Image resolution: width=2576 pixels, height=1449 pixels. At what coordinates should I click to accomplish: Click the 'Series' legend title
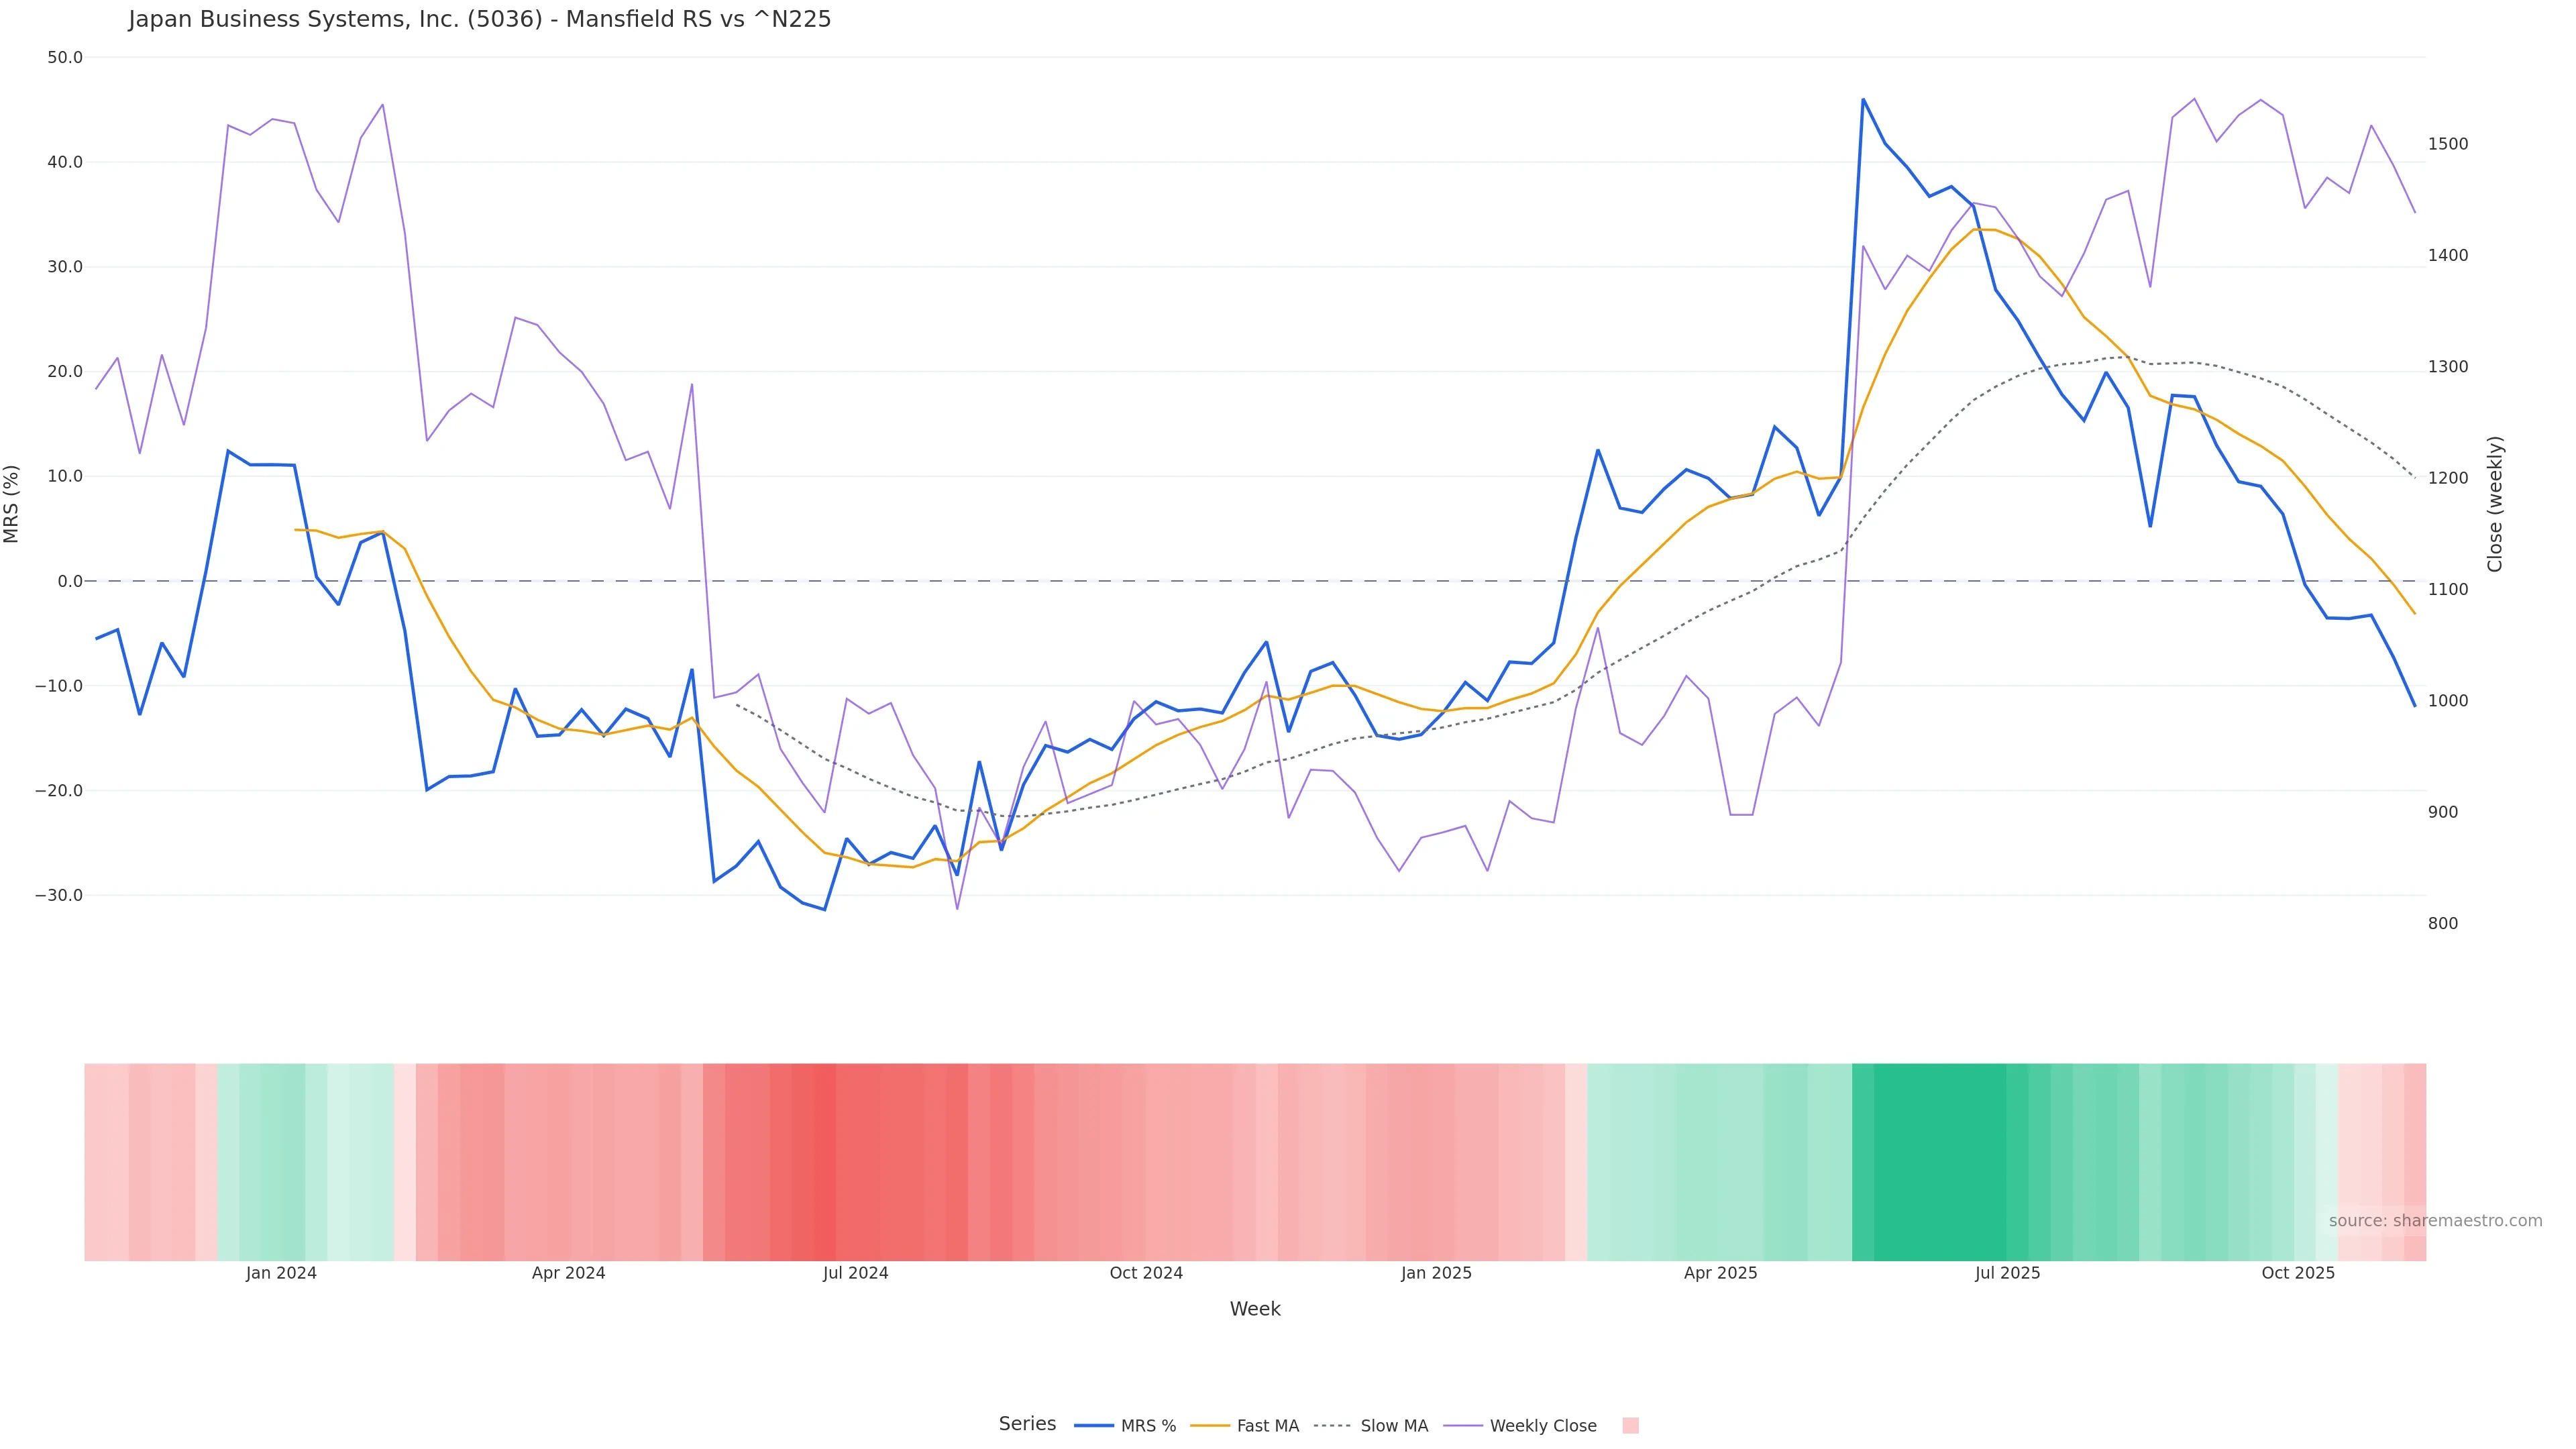tap(1027, 1424)
